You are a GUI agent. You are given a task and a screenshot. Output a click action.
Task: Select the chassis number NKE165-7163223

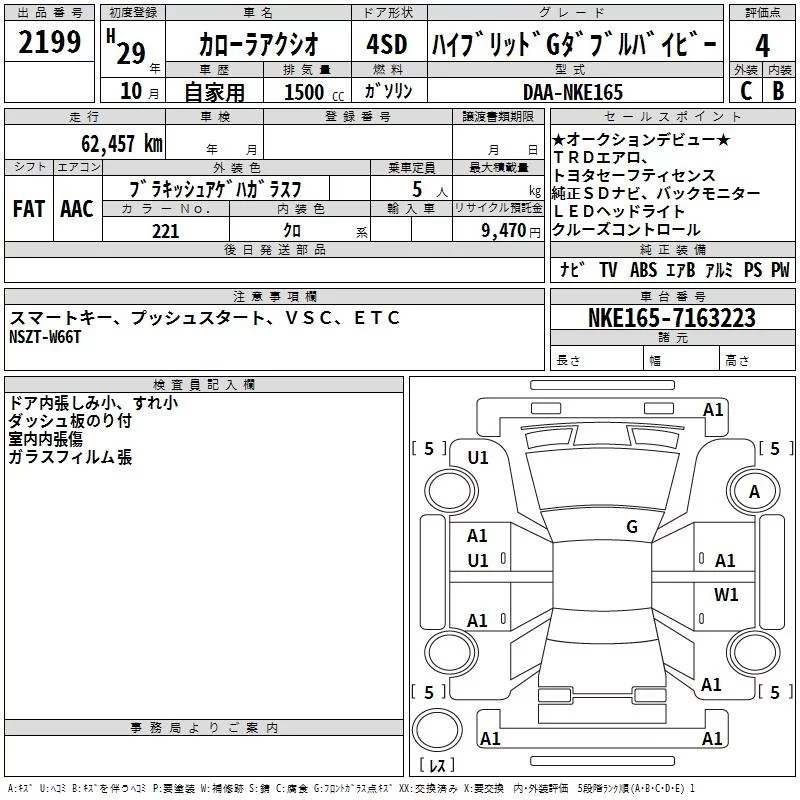(671, 317)
